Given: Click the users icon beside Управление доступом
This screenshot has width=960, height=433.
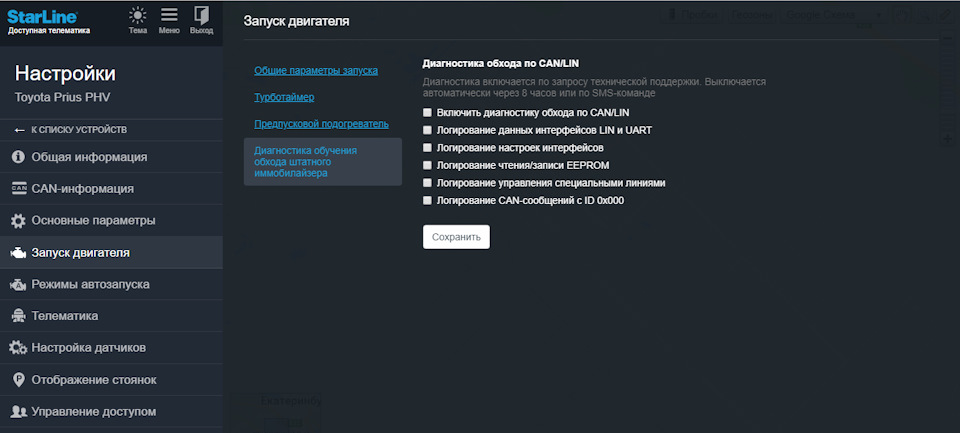Looking at the screenshot, I should [19, 412].
